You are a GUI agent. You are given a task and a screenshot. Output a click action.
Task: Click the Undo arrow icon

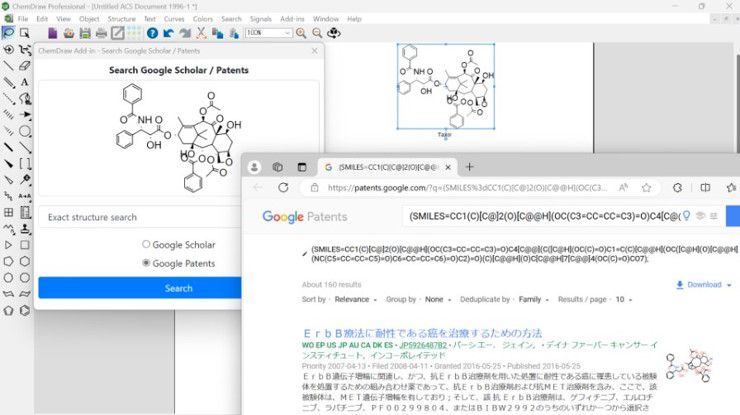168,33
